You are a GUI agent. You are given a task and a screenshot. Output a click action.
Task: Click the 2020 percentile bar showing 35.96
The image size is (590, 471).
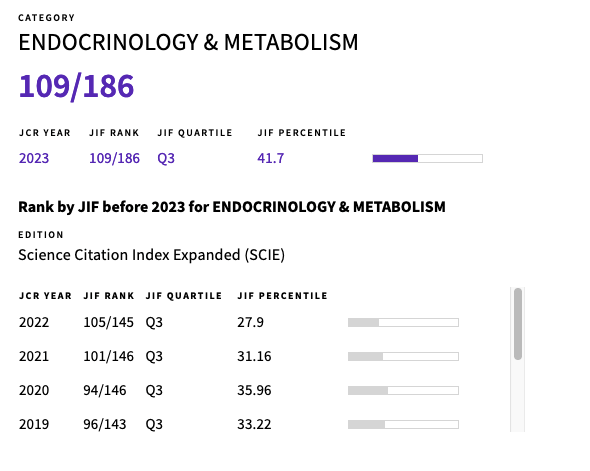pos(403,390)
